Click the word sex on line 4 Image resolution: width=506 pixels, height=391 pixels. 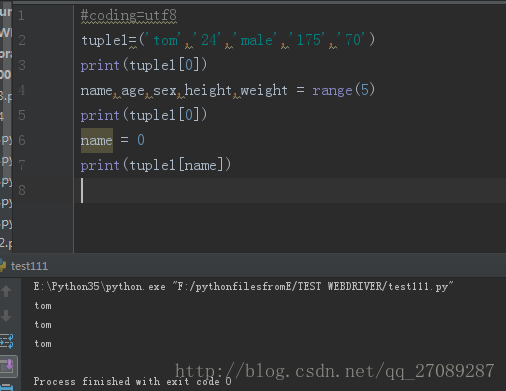[x=165, y=91]
